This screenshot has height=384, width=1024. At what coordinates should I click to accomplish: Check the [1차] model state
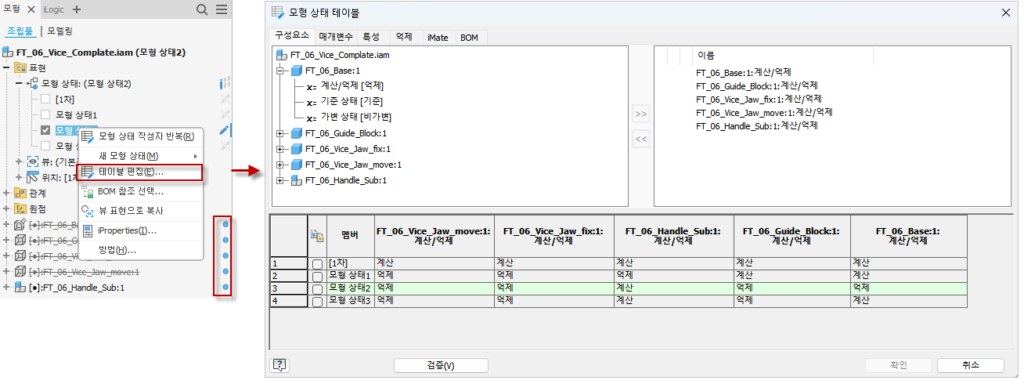[45, 99]
